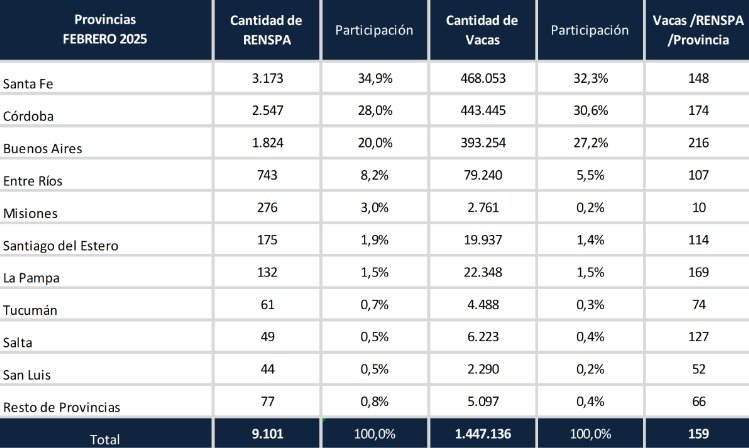
Task: Select the Córdoba province cell
Action: tap(28, 117)
